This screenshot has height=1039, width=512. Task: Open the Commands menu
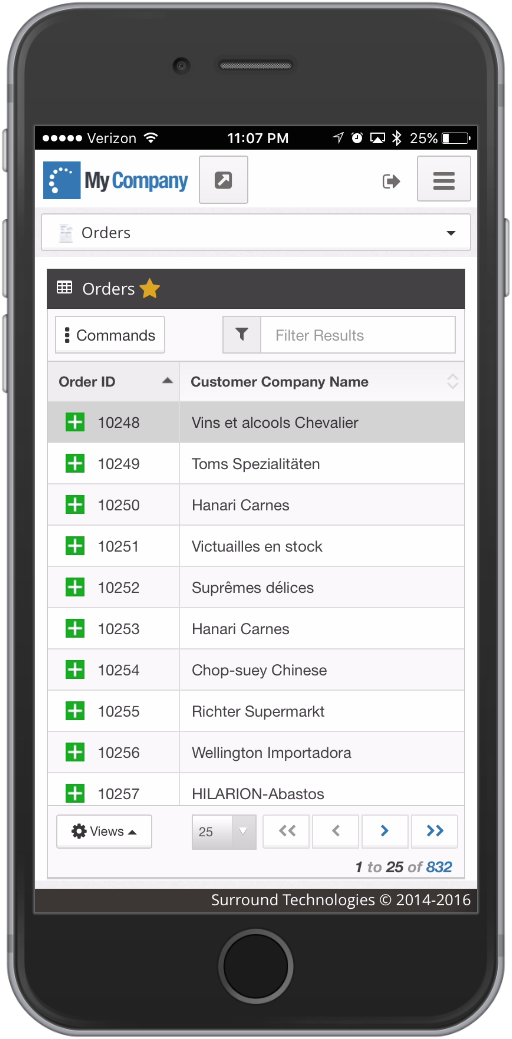coord(110,335)
